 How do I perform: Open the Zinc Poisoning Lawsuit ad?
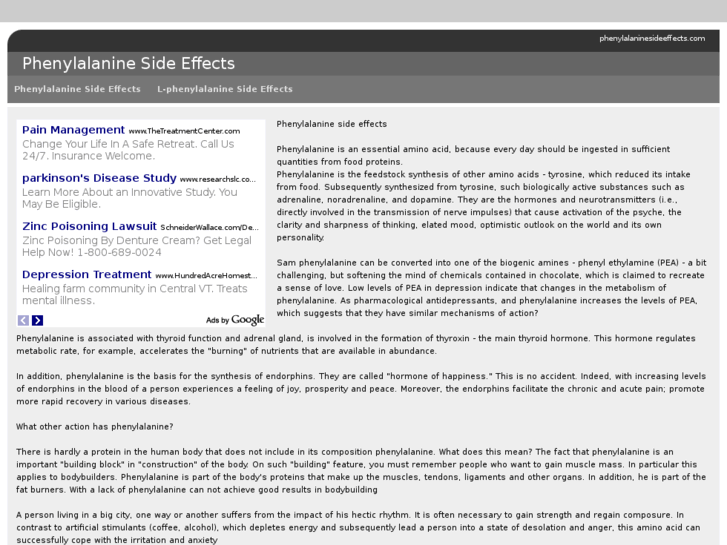tap(89, 226)
